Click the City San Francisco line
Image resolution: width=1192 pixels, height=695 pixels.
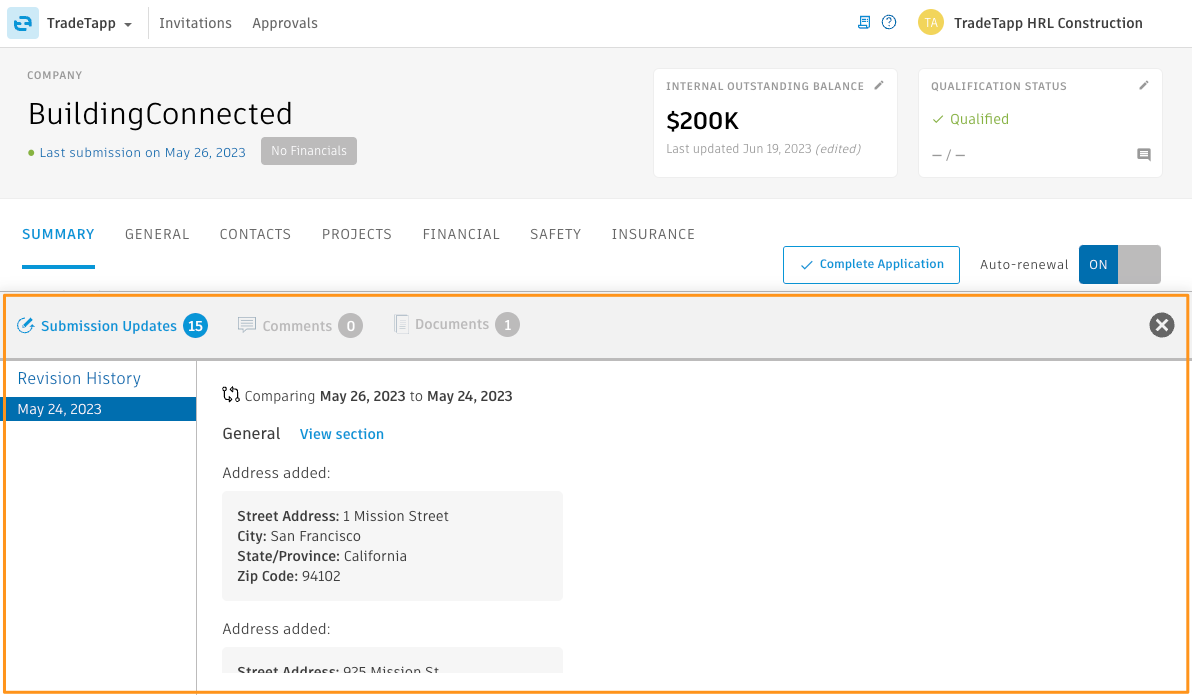299,536
